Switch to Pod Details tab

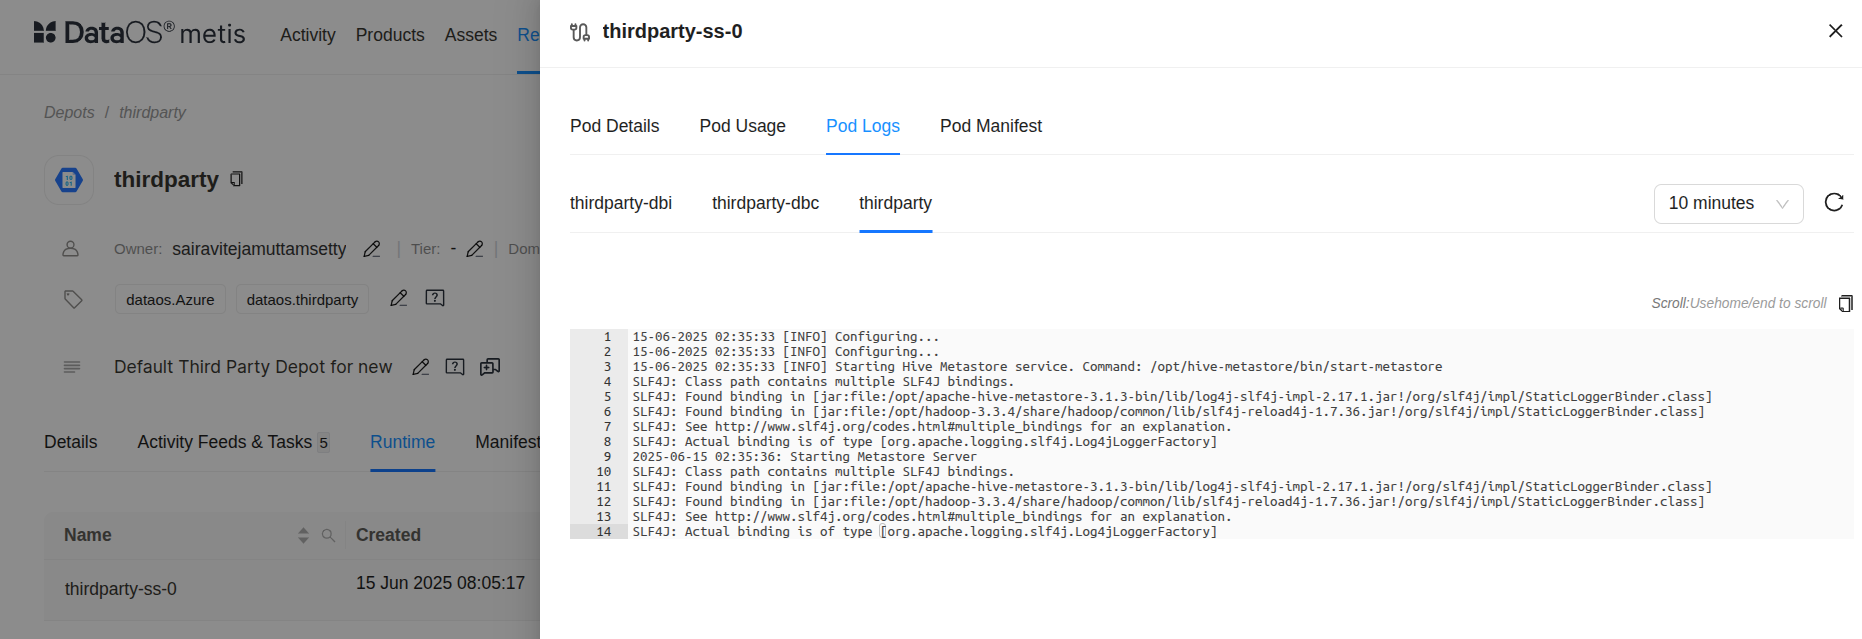[x=614, y=126]
